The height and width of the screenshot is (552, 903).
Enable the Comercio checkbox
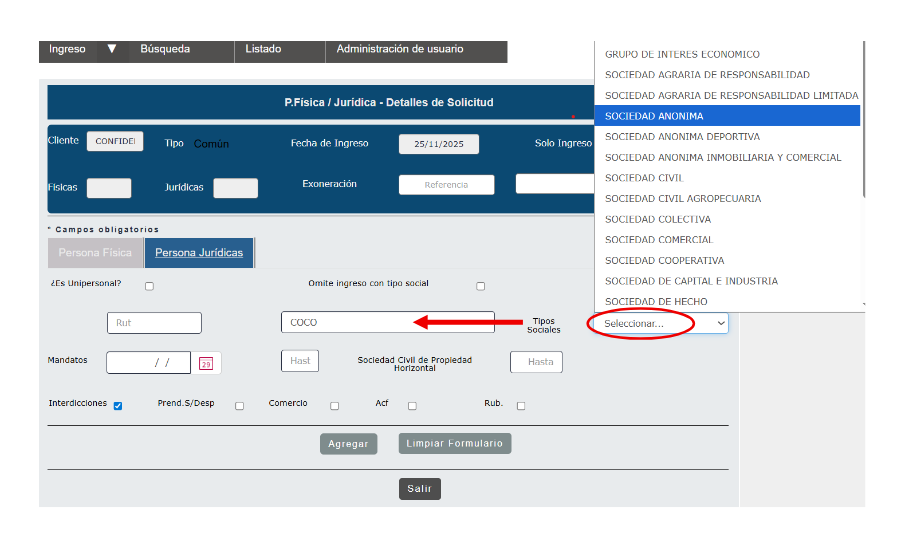pos(334,406)
